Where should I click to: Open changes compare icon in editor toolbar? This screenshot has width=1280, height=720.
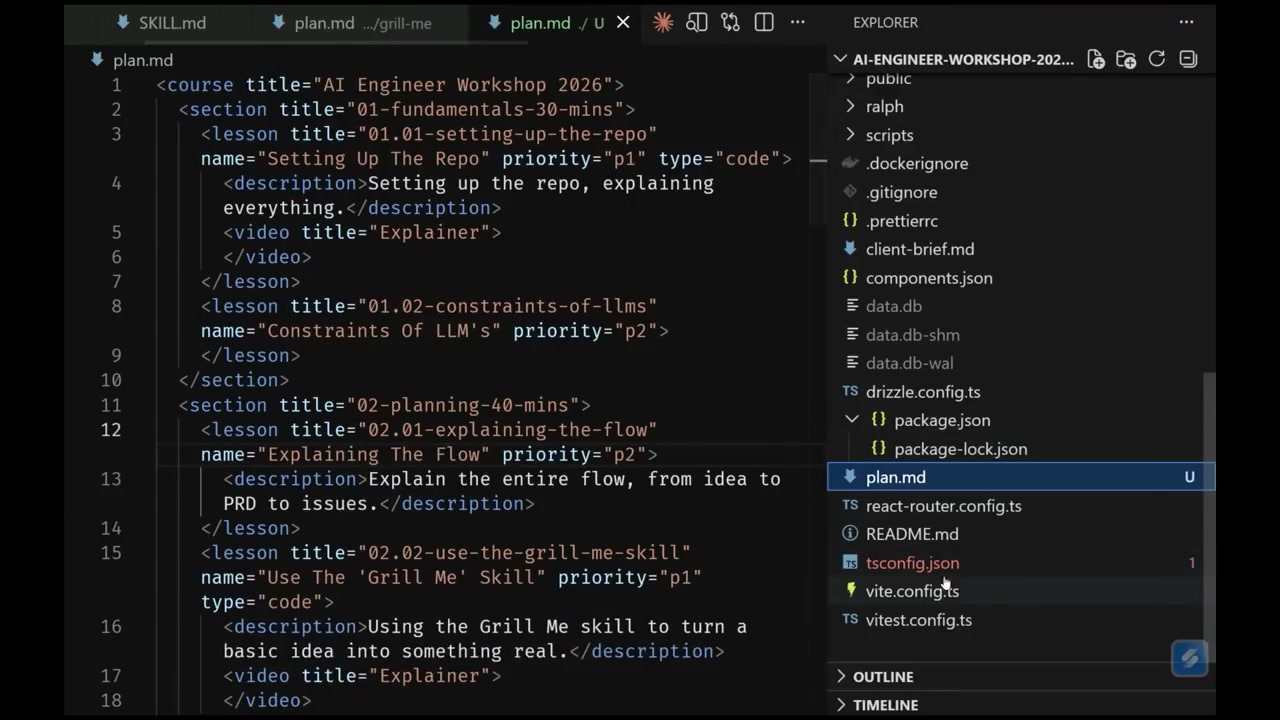tap(731, 22)
